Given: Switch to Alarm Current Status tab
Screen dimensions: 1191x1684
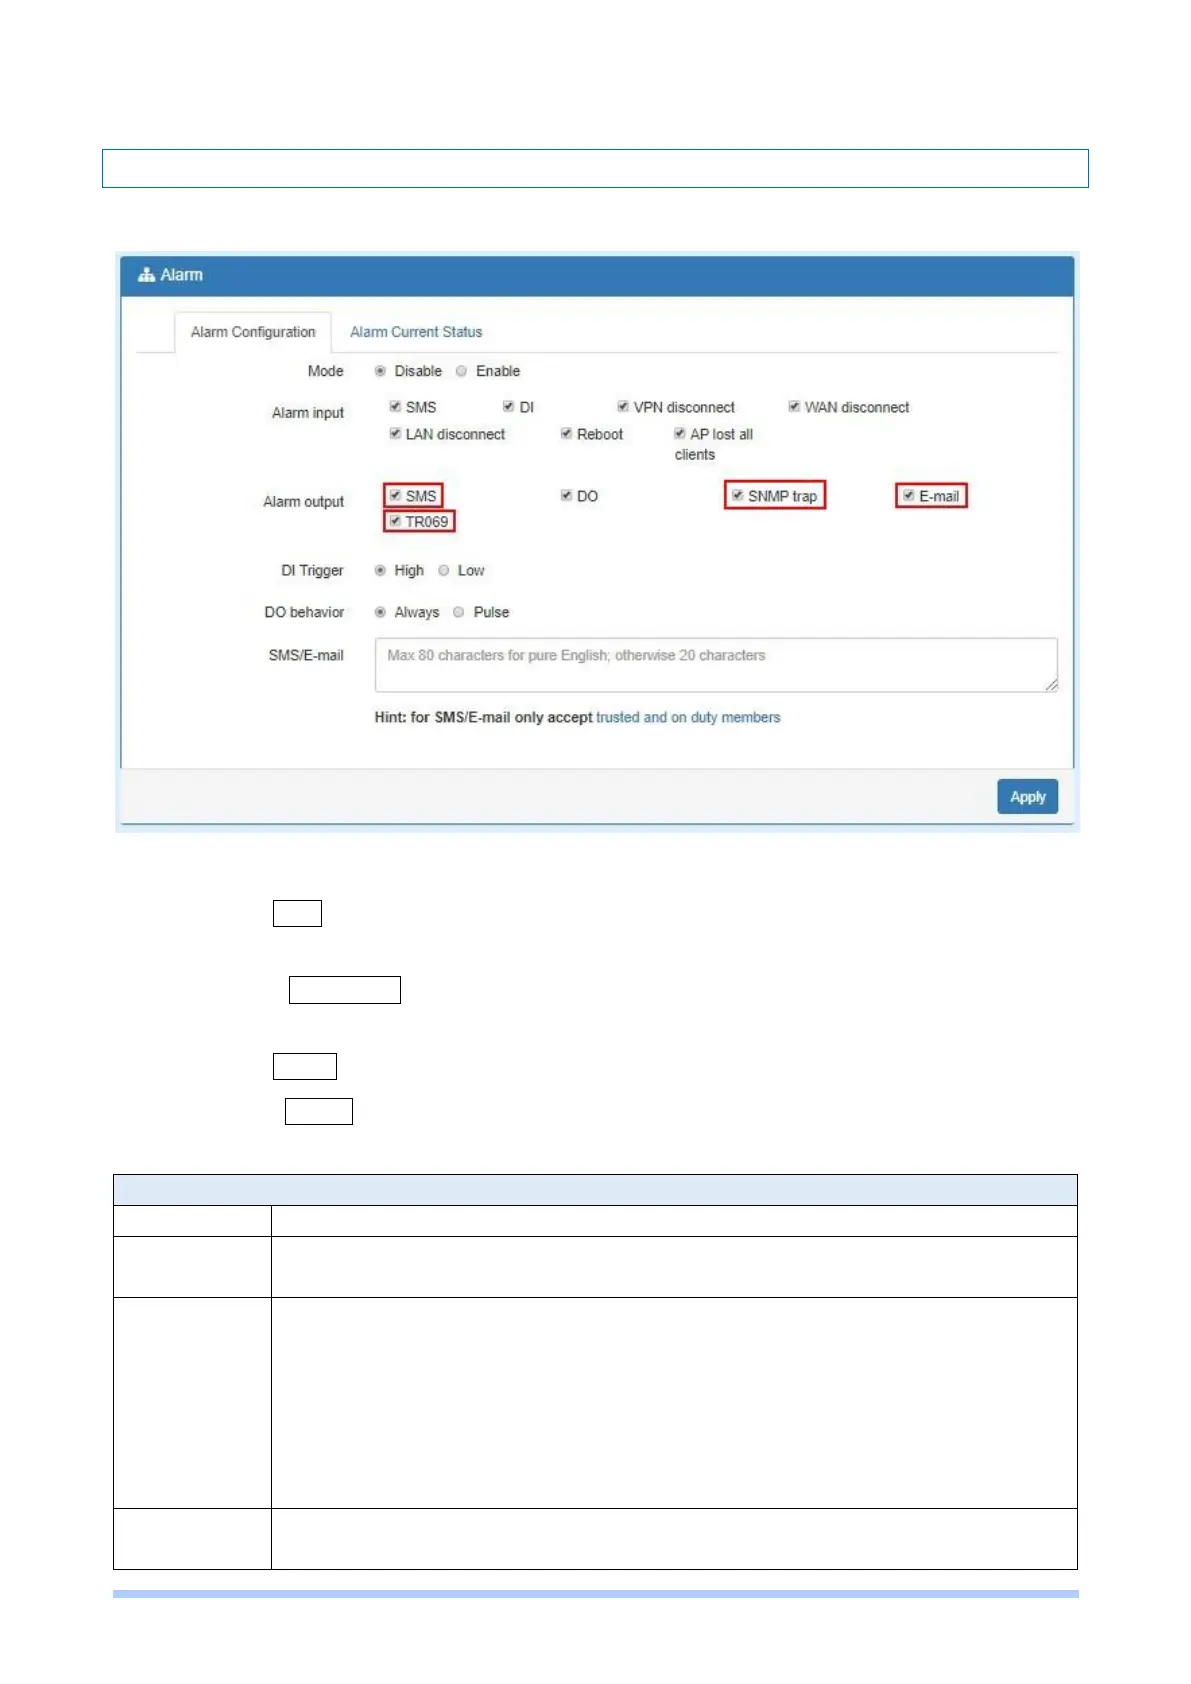Looking at the screenshot, I should click(416, 332).
